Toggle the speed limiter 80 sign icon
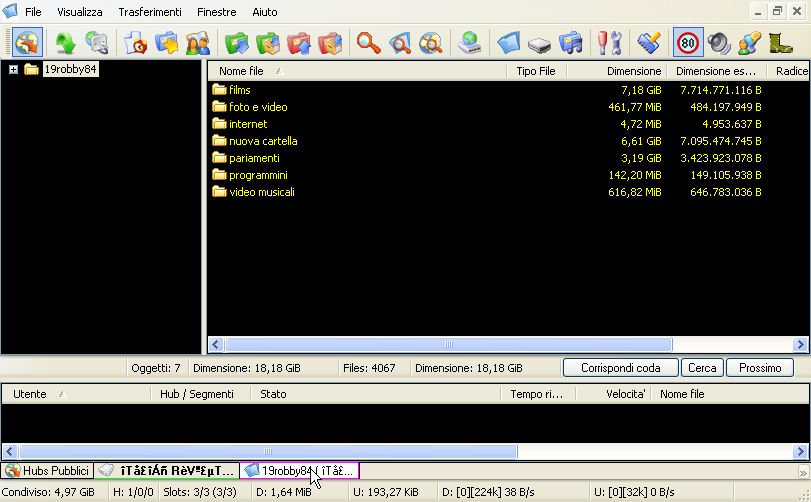Image resolution: width=811 pixels, height=502 pixels. click(x=688, y=43)
